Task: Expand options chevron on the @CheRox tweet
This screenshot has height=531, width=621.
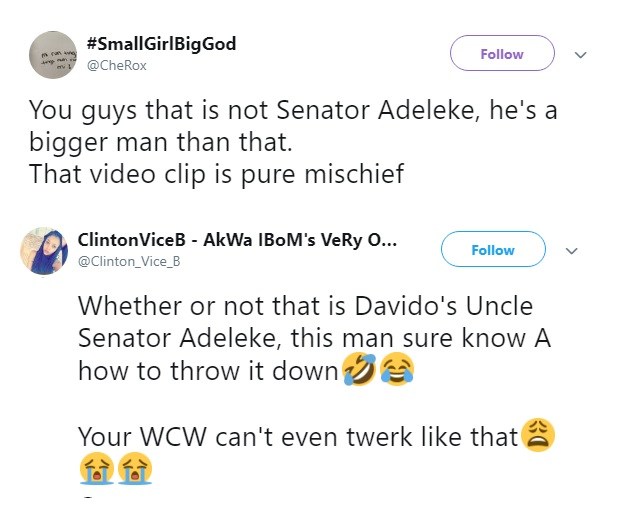Action: point(579,54)
